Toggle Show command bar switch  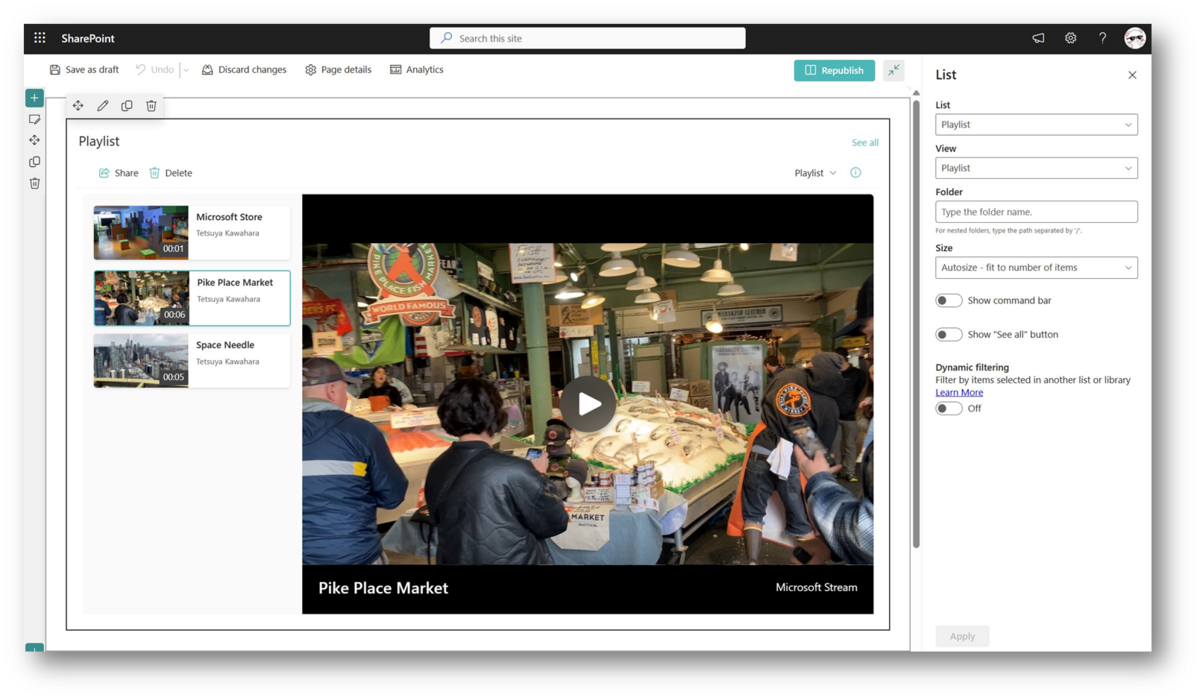(x=948, y=300)
